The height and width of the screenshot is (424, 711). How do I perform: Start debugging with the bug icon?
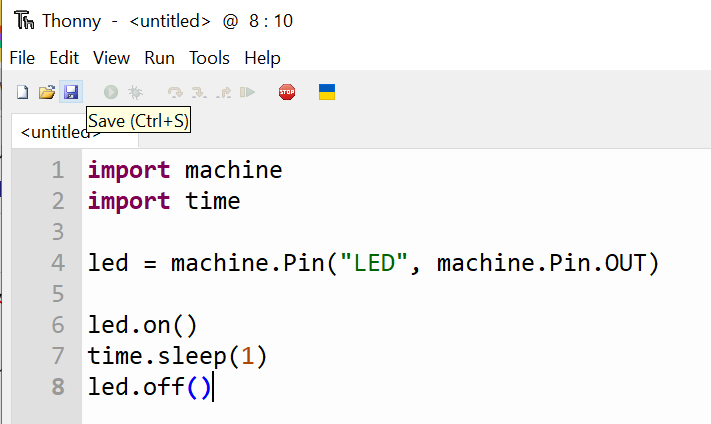pyautogui.click(x=135, y=93)
